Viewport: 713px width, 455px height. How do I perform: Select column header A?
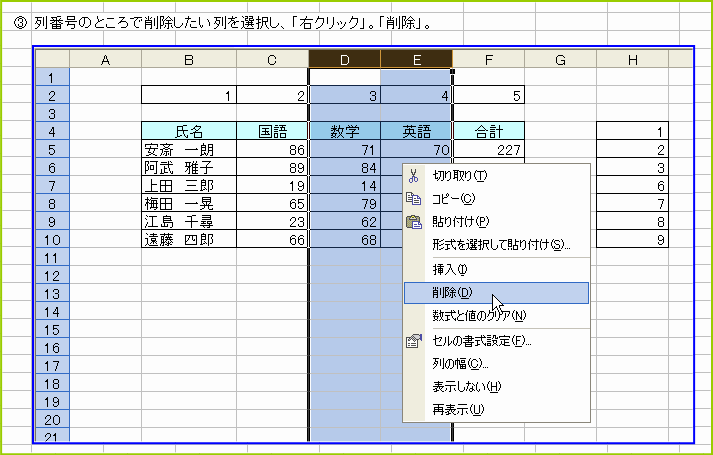(x=105, y=60)
